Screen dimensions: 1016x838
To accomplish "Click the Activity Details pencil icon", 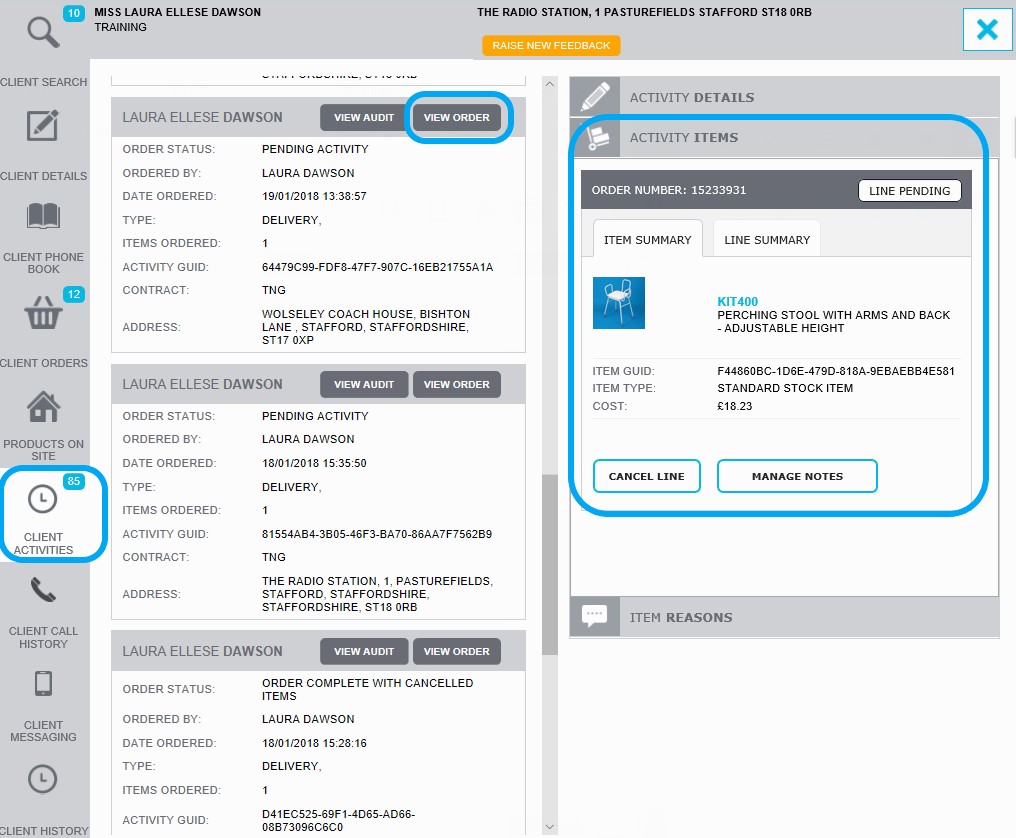I will (595, 97).
